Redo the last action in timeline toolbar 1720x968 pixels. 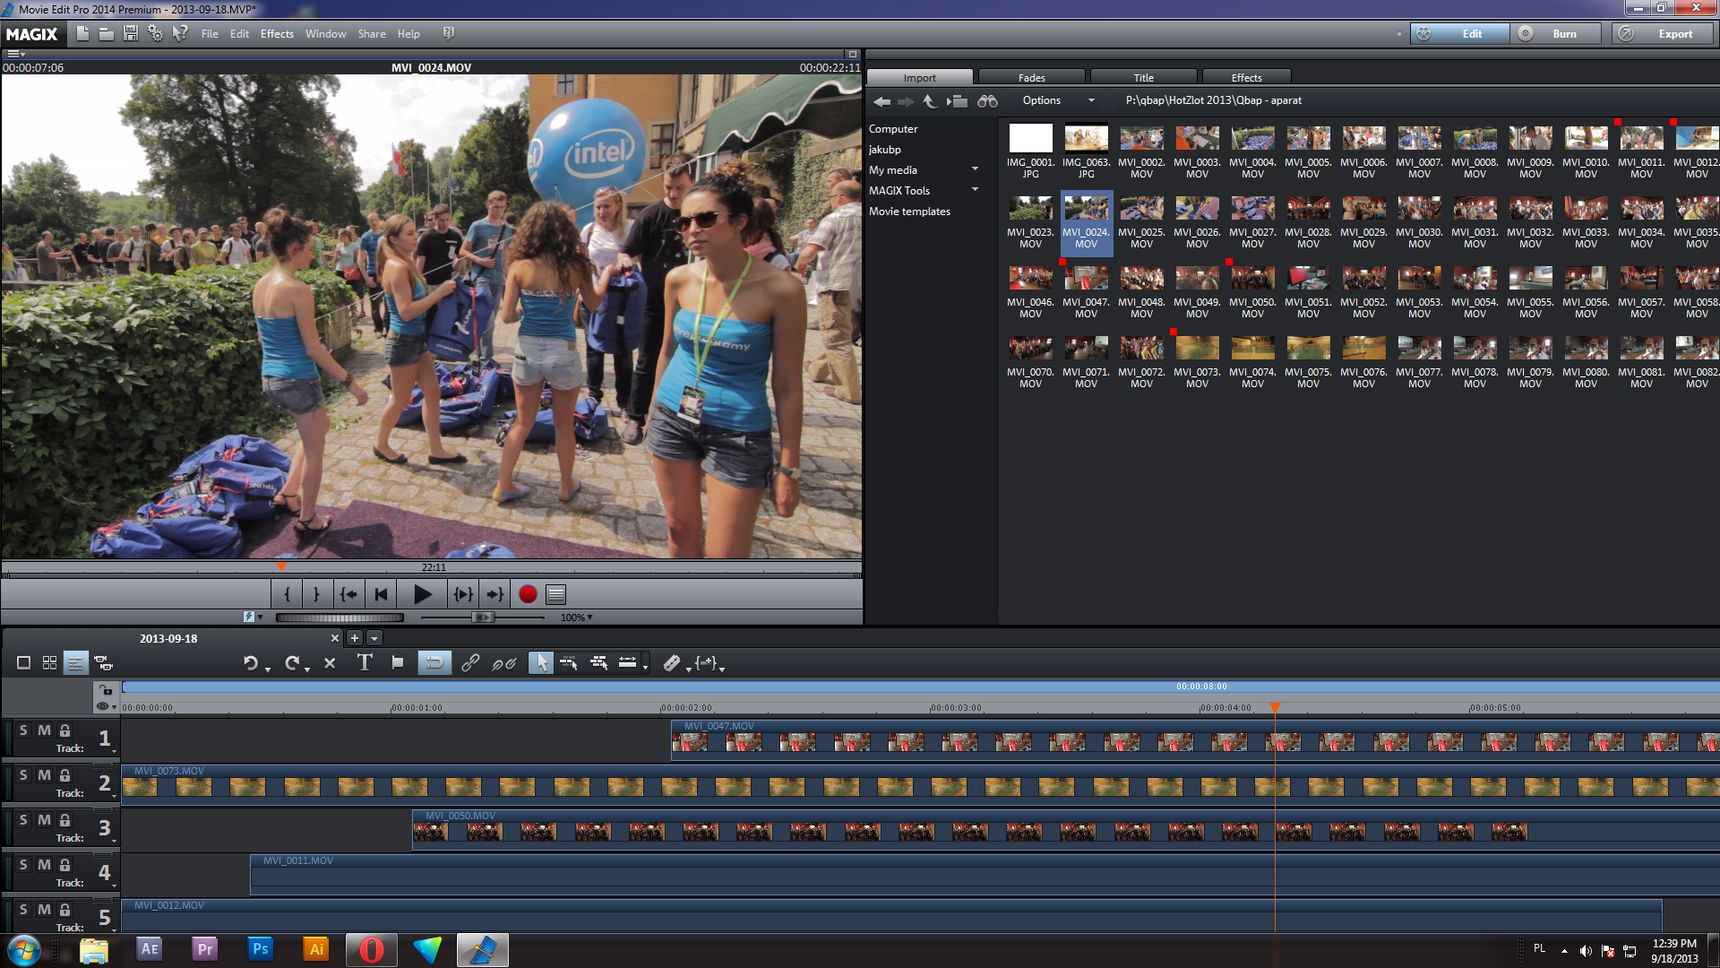(292, 662)
